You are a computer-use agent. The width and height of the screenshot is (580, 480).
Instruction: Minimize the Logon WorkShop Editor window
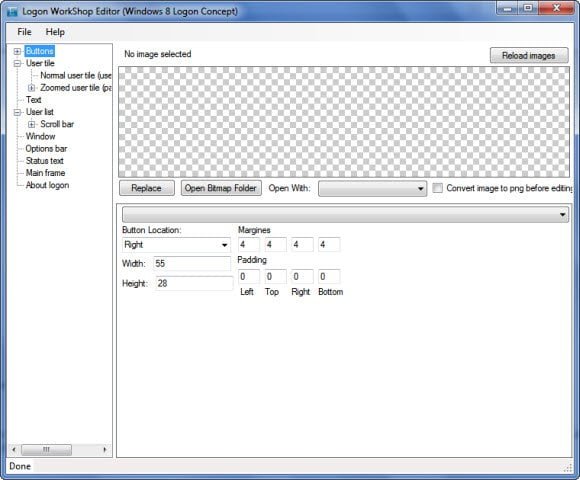(x=508, y=9)
